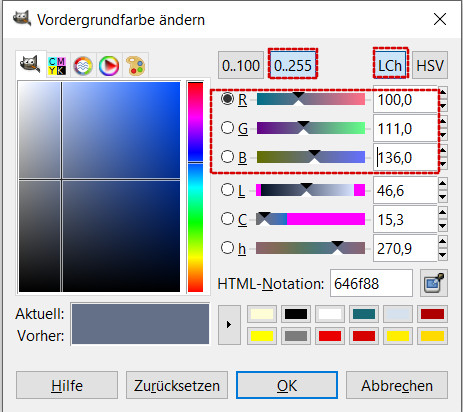Switch color model to LCh
The height and width of the screenshot is (412, 463).
390,65
